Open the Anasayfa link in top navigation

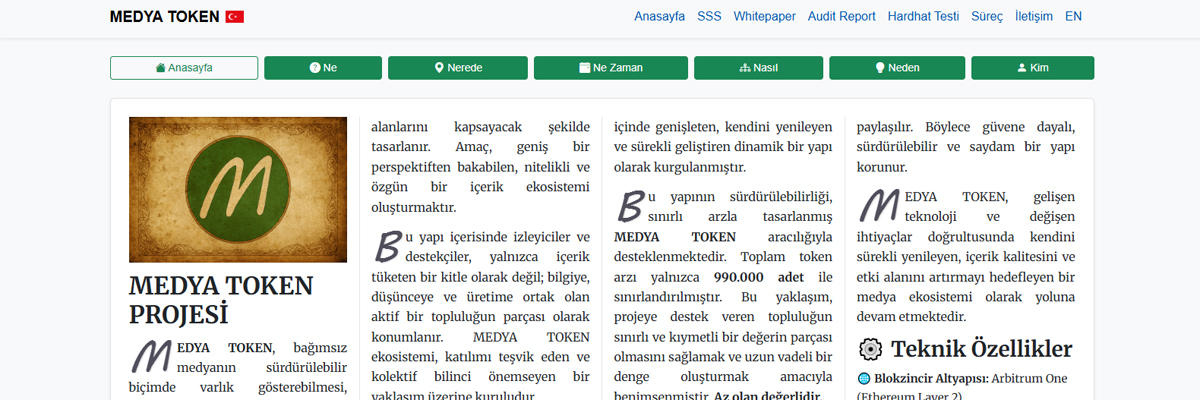pos(660,16)
